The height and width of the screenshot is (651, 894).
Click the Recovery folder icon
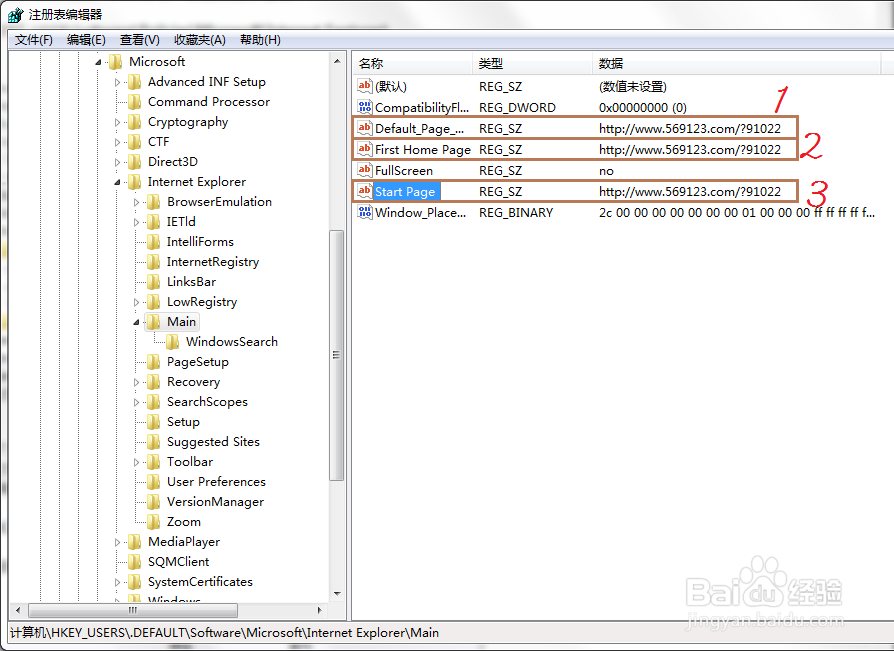(153, 382)
